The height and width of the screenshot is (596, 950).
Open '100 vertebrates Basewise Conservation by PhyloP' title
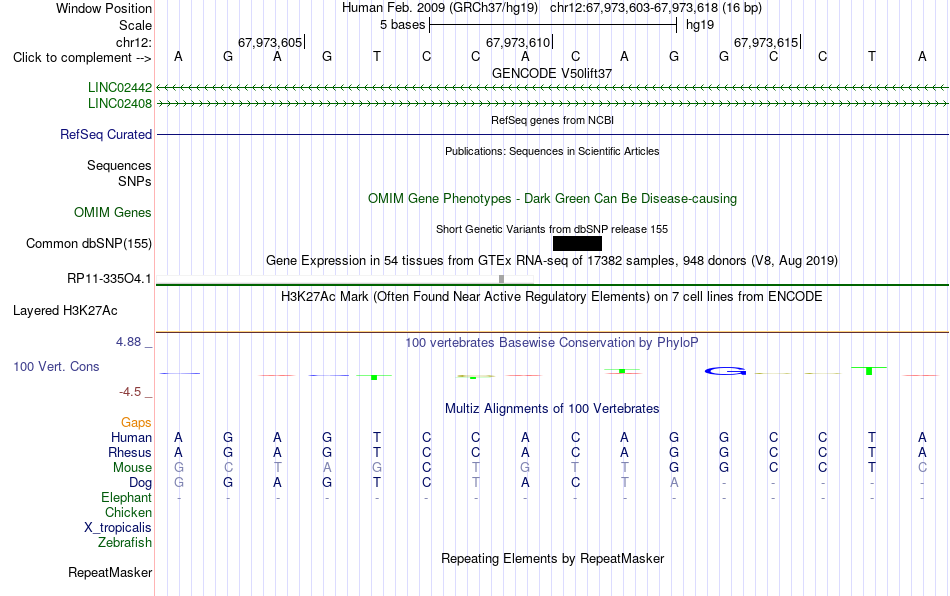552,342
